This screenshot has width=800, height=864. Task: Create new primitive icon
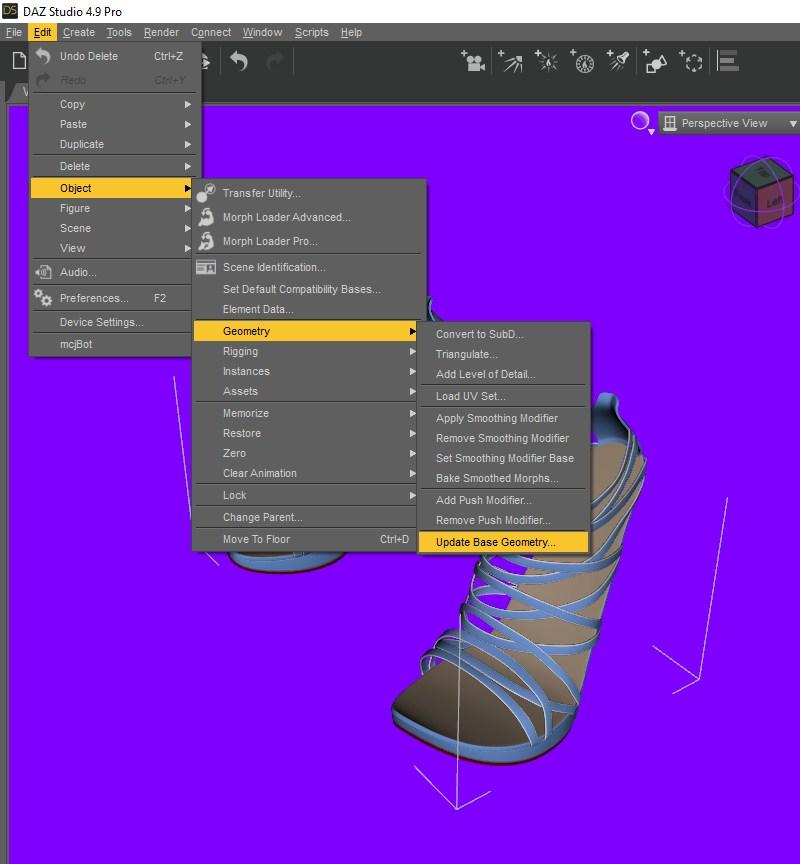click(655, 61)
